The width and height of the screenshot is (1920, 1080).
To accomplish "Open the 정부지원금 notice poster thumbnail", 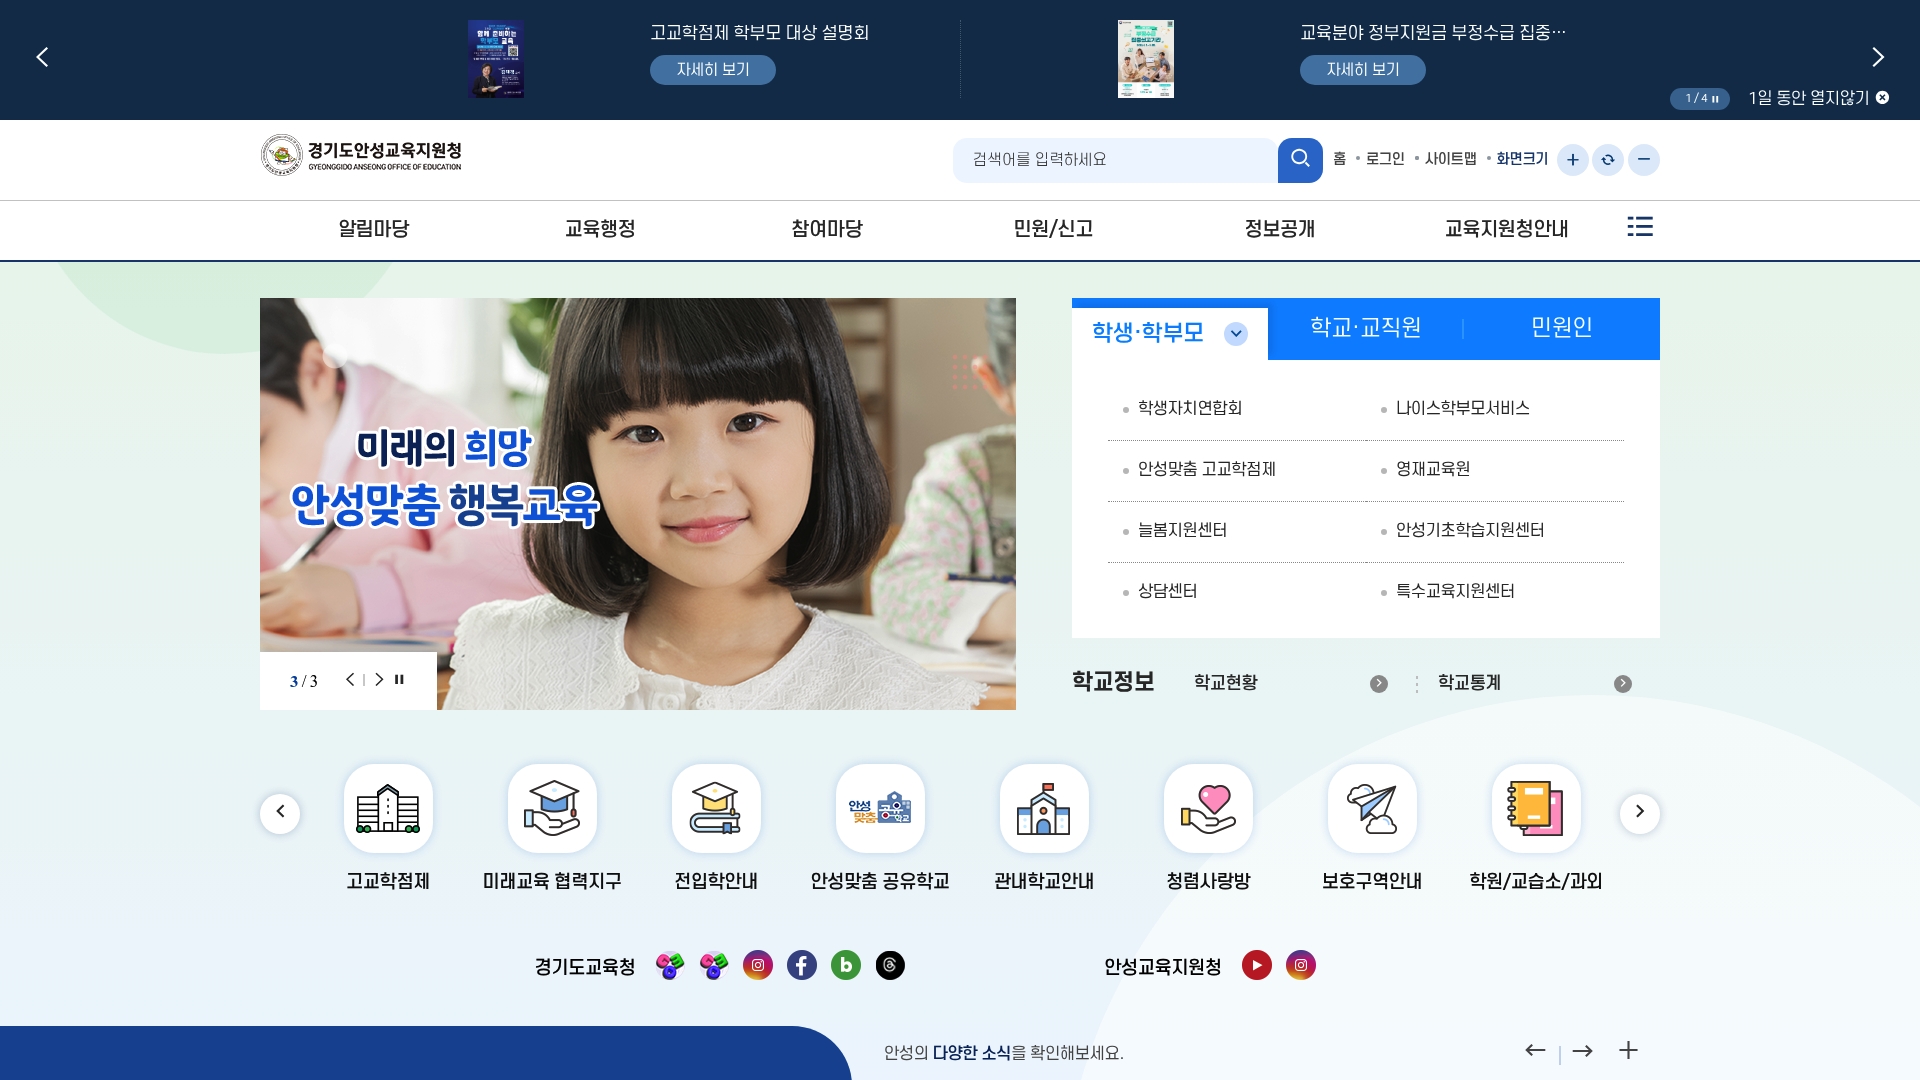I will click(x=1146, y=59).
